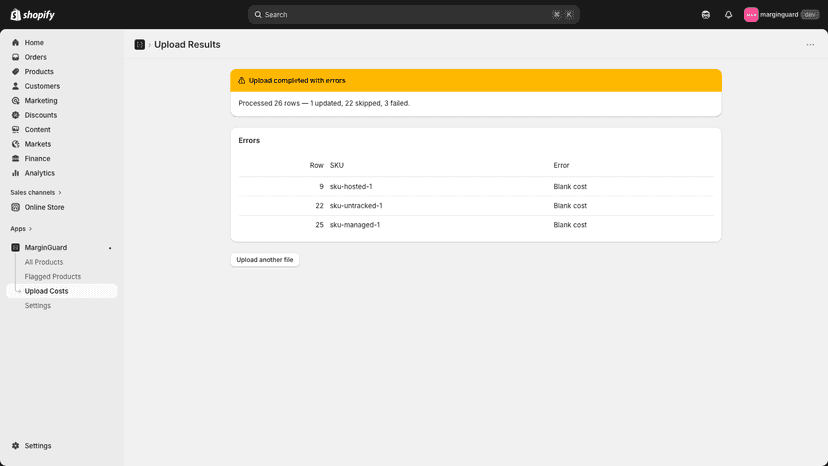Click the Customers person icon
The image size is (828, 466).
(x=15, y=86)
